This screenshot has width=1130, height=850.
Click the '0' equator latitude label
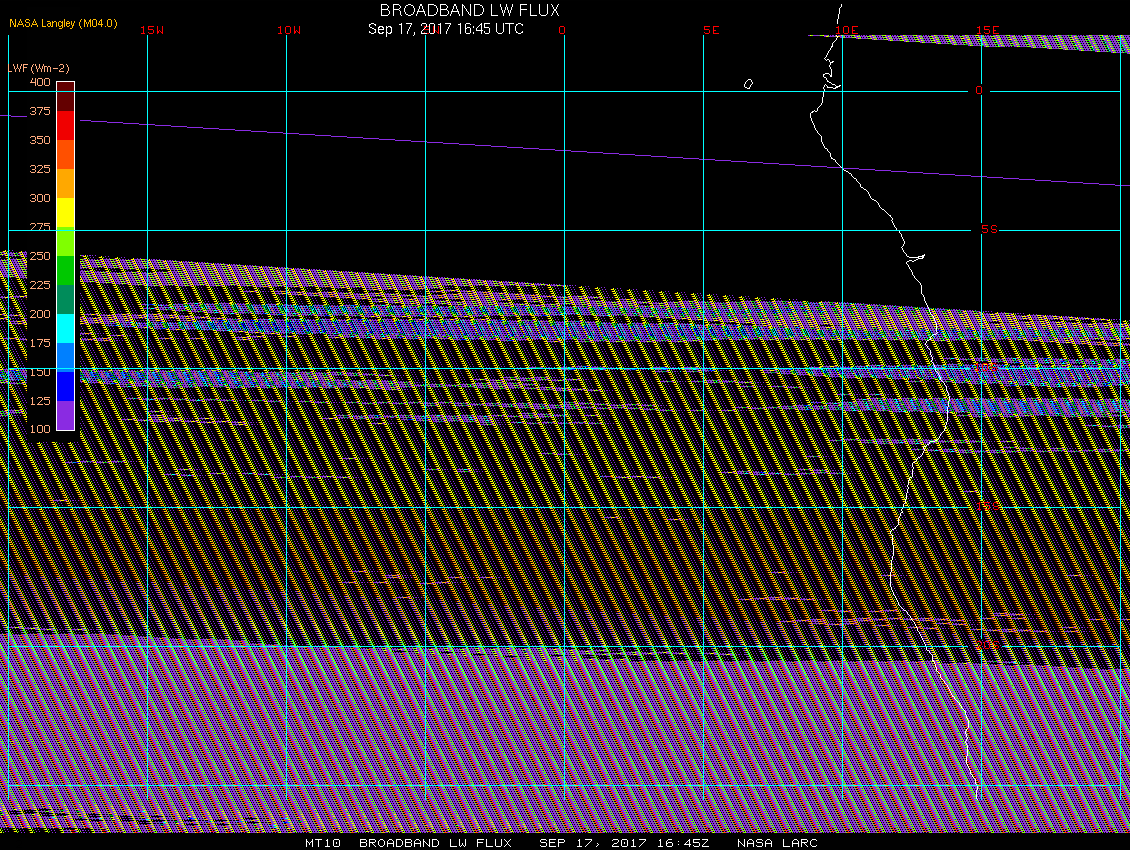[979, 90]
